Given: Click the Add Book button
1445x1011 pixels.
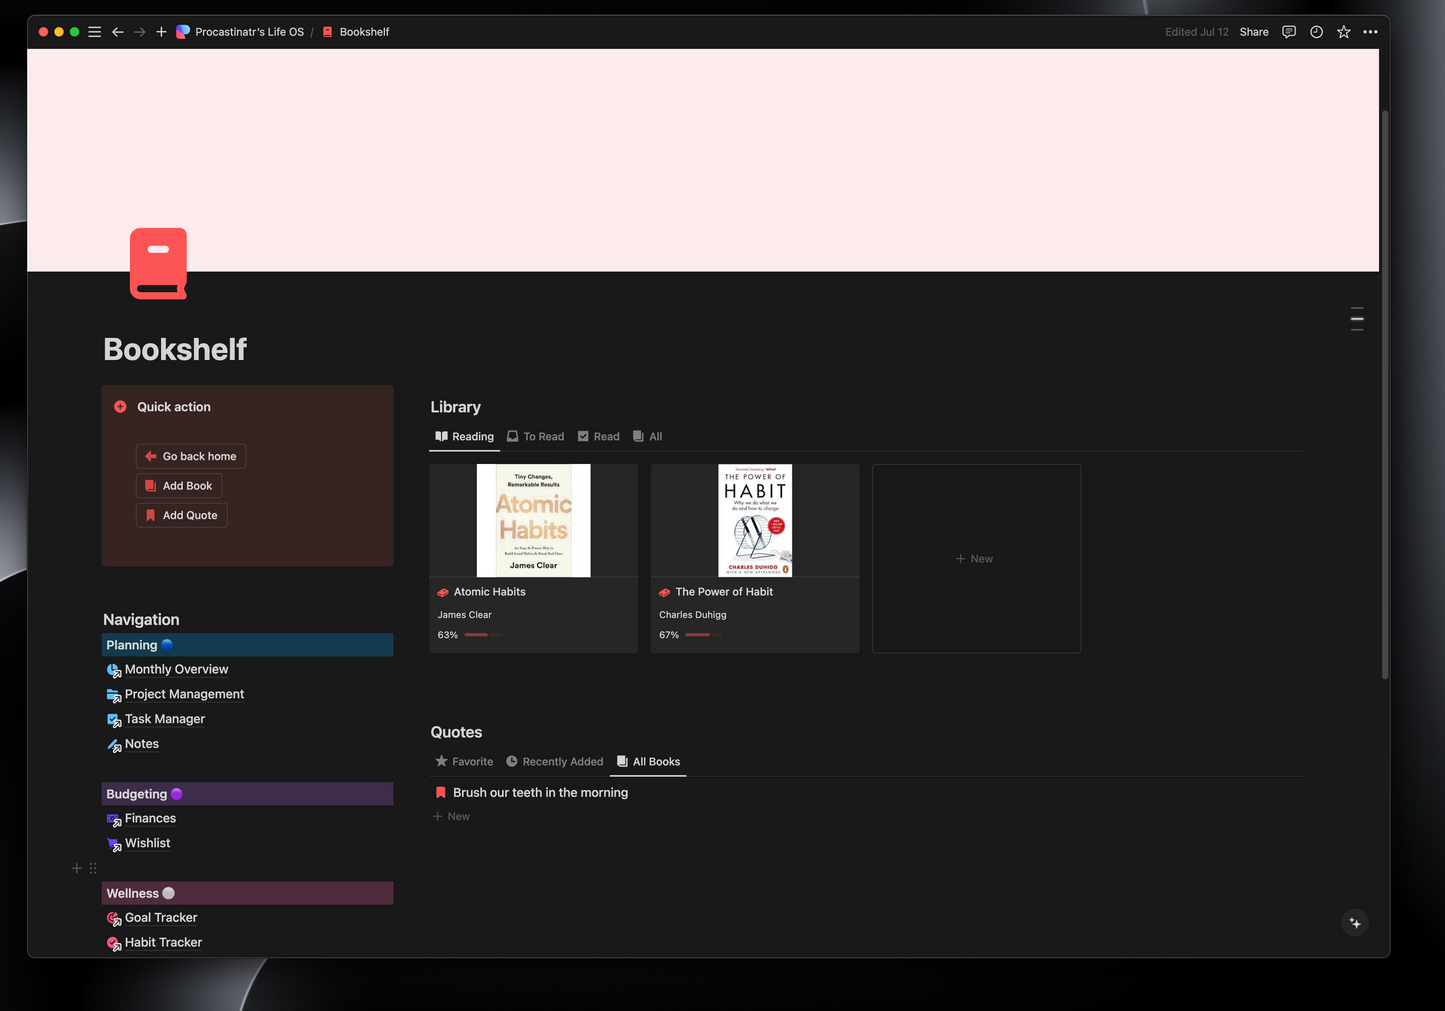Looking at the screenshot, I should coord(179,486).
